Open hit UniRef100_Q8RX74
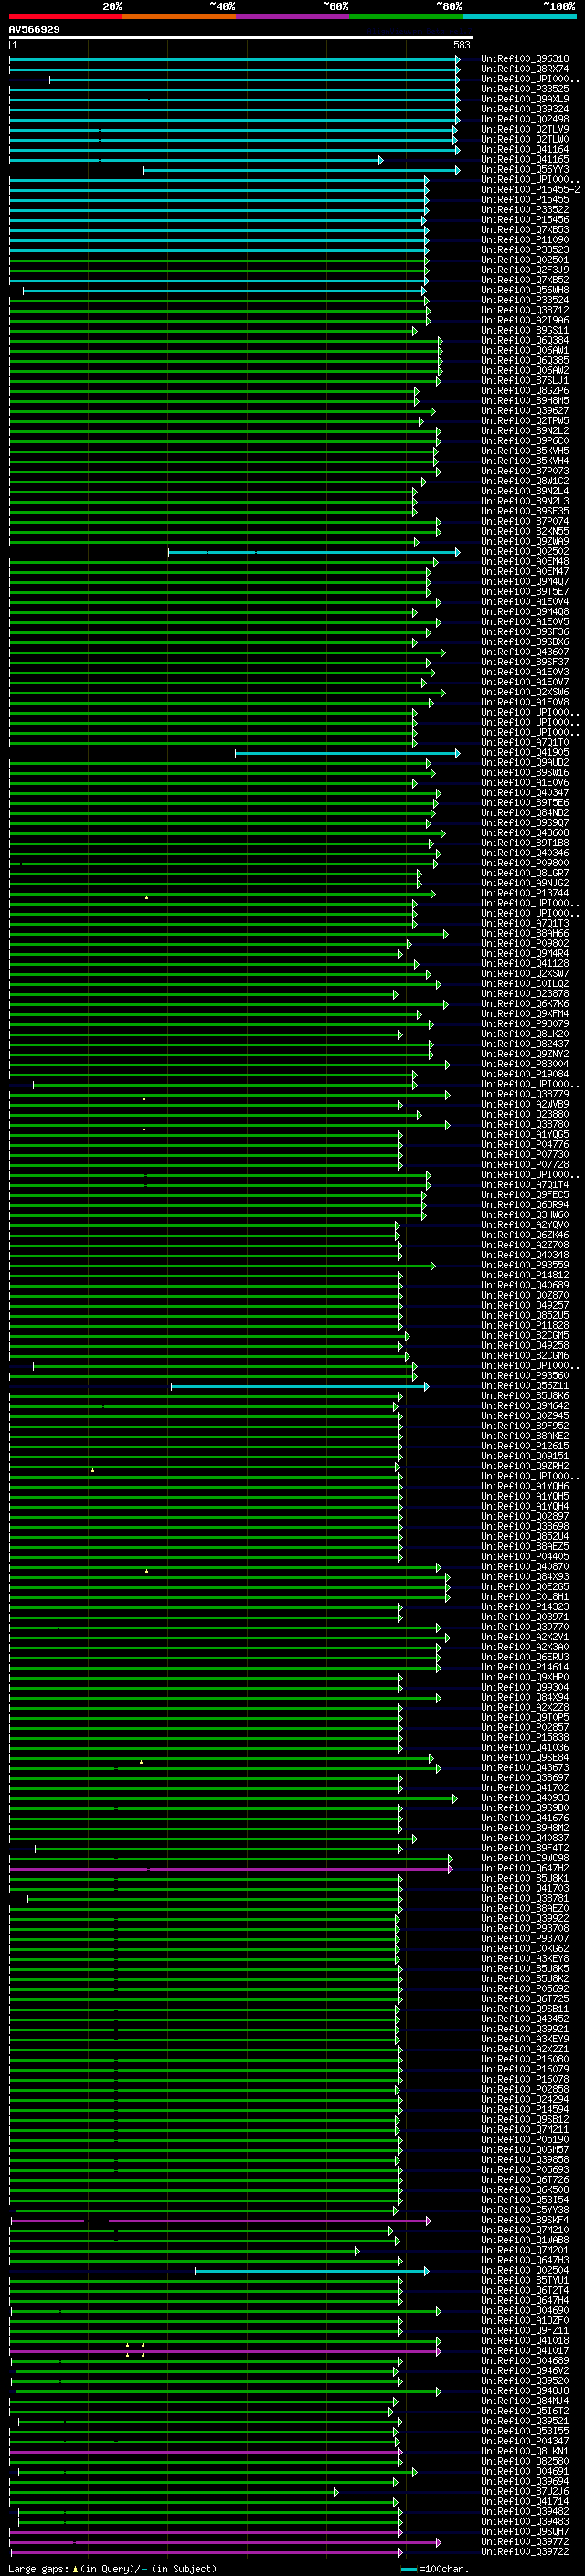 pos(525,69)
